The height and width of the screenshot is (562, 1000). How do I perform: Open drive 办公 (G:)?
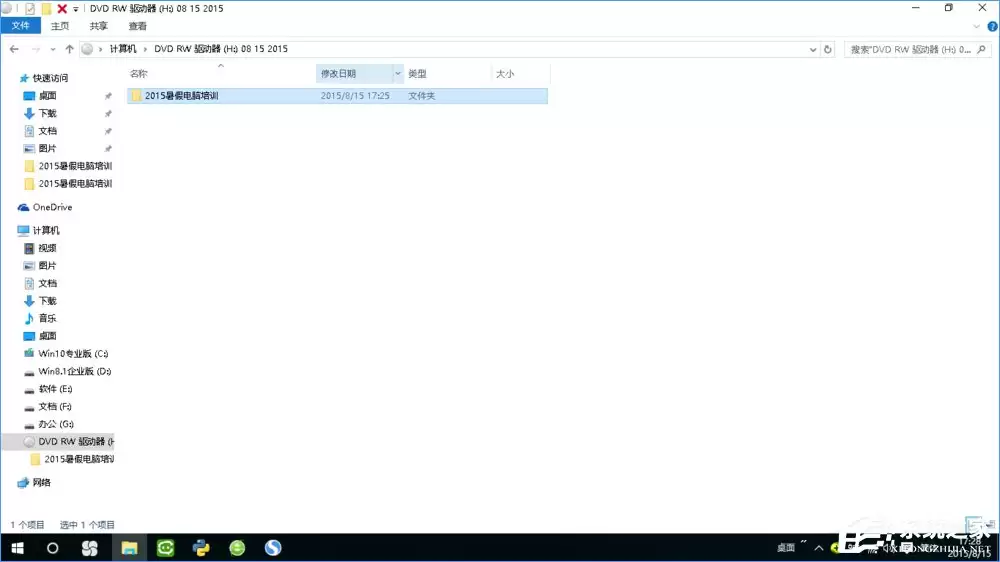55,424
